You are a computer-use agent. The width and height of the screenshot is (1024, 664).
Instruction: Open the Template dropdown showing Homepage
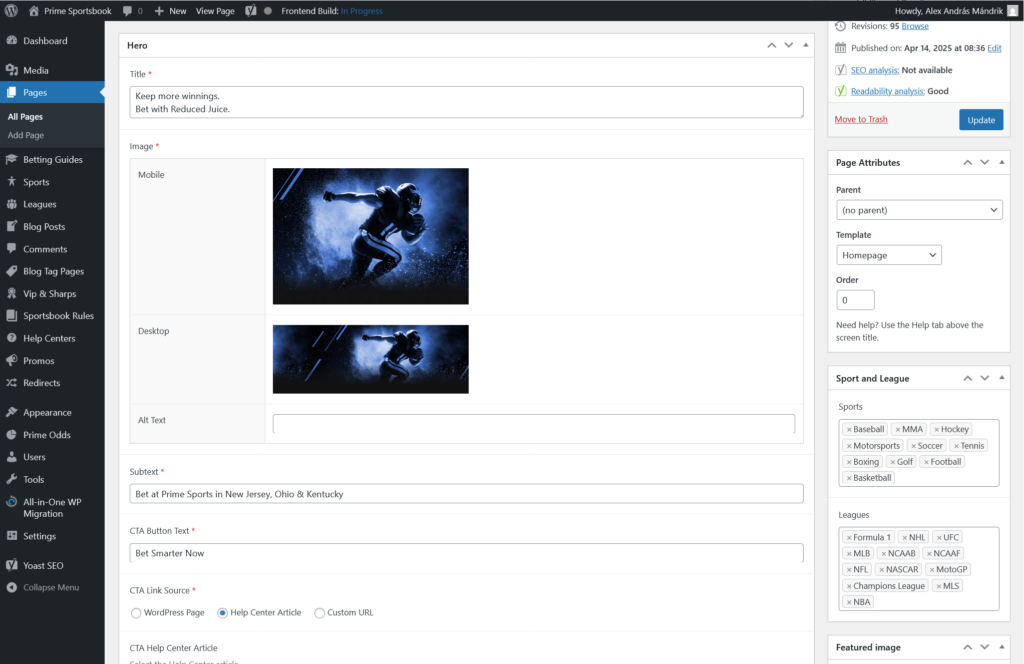pyautogui.click(x=888, y=255)
